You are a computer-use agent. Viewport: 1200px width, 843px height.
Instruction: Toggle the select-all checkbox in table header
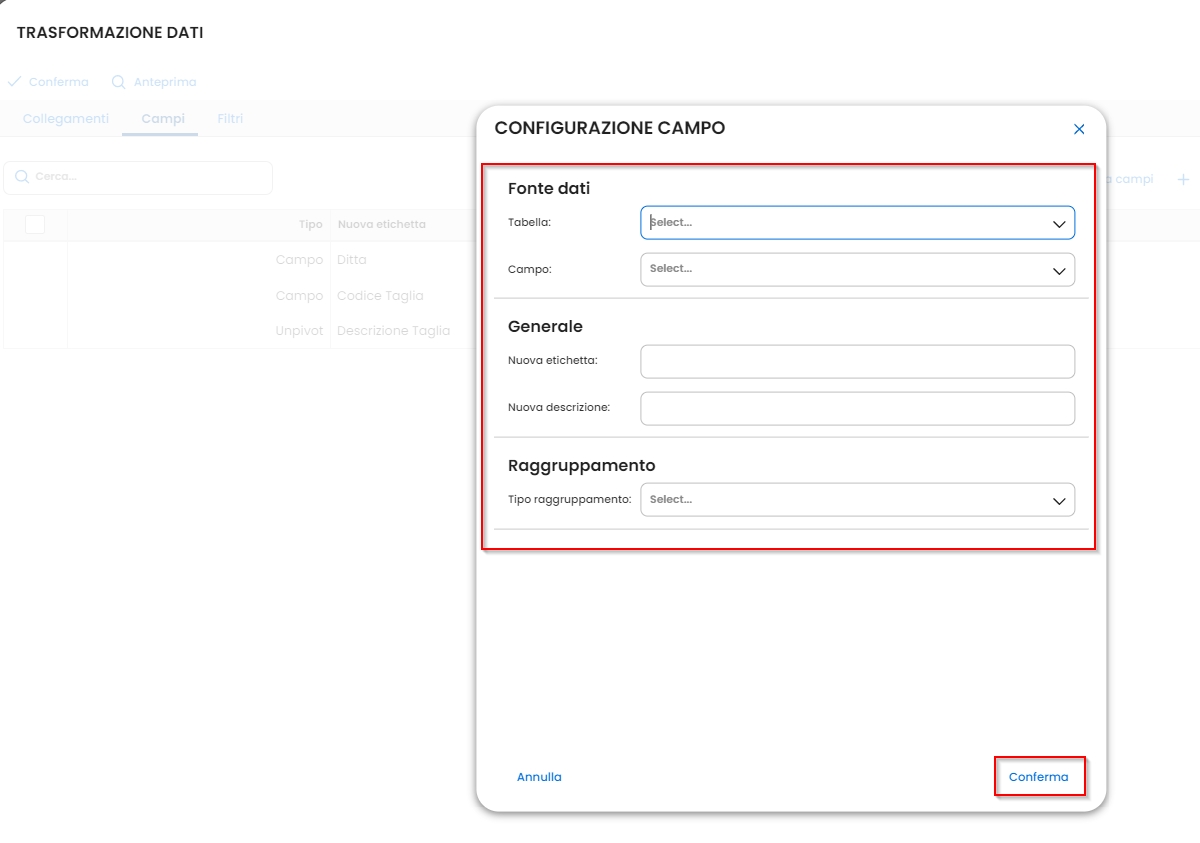coord(35,224)
